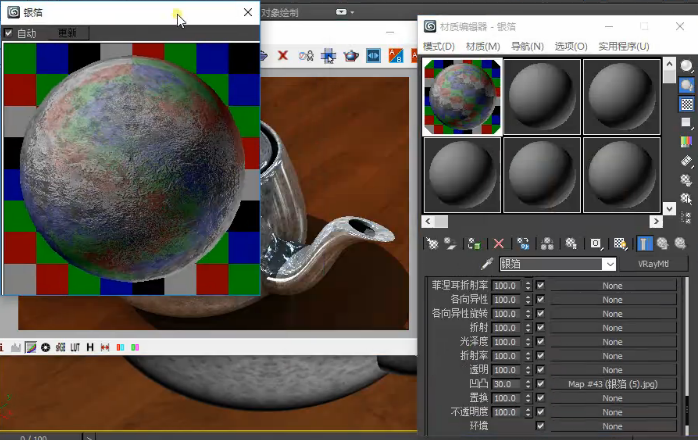Screen dimensions: 698x440
Task: Click A/B compare icon in frame buffer
Action: [x=395, y=56]
